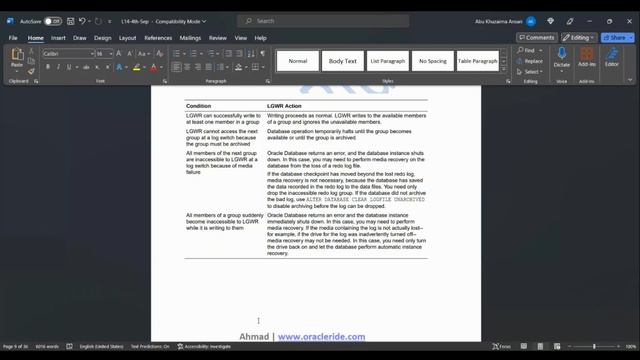Apply the red font color
Image resolution: width=640 pixels, height=360 pixels.
point(153,67)
